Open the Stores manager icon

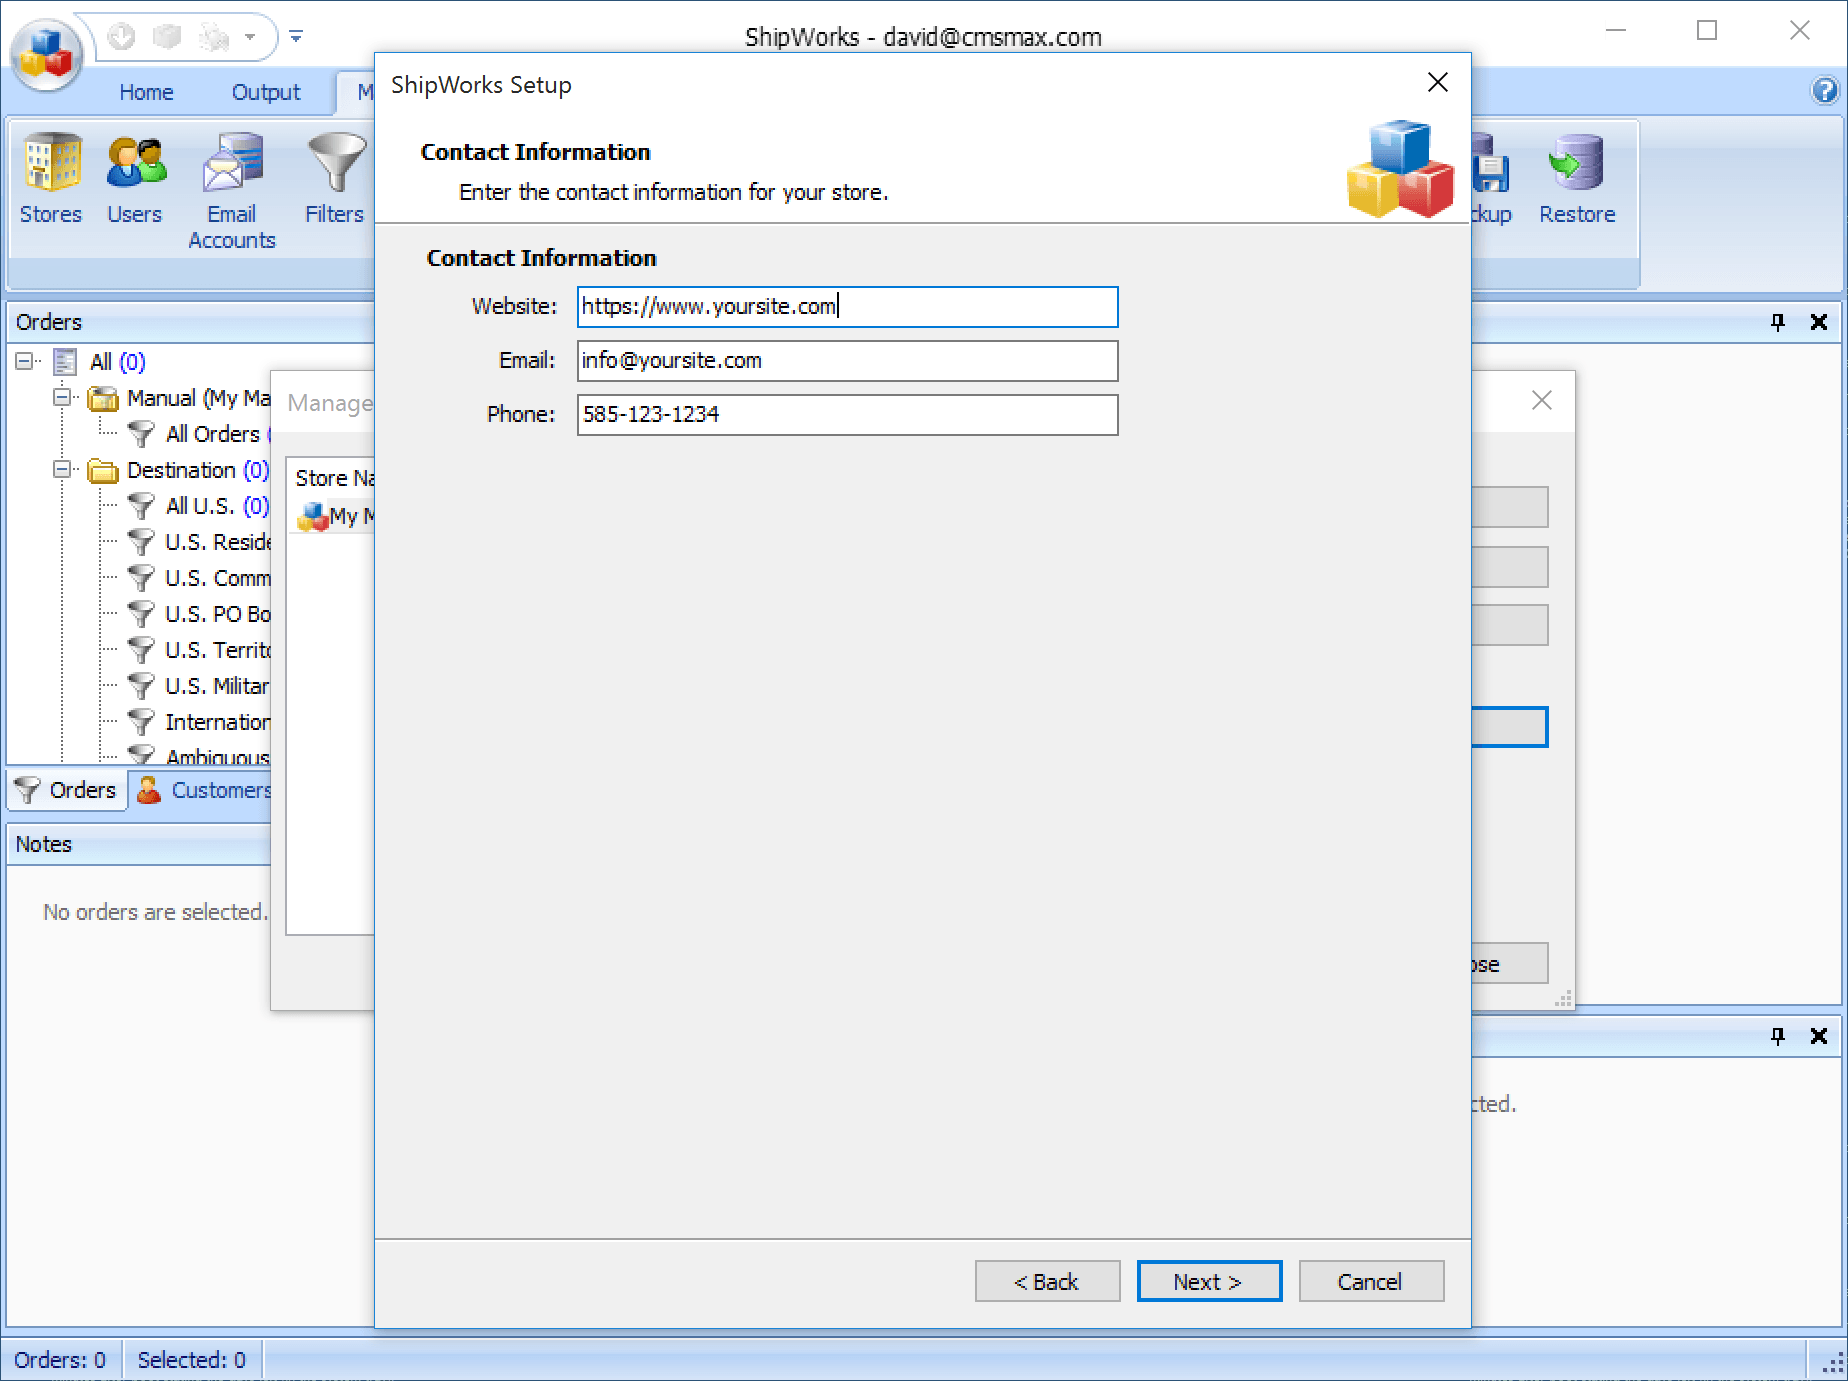coord(51,180)
